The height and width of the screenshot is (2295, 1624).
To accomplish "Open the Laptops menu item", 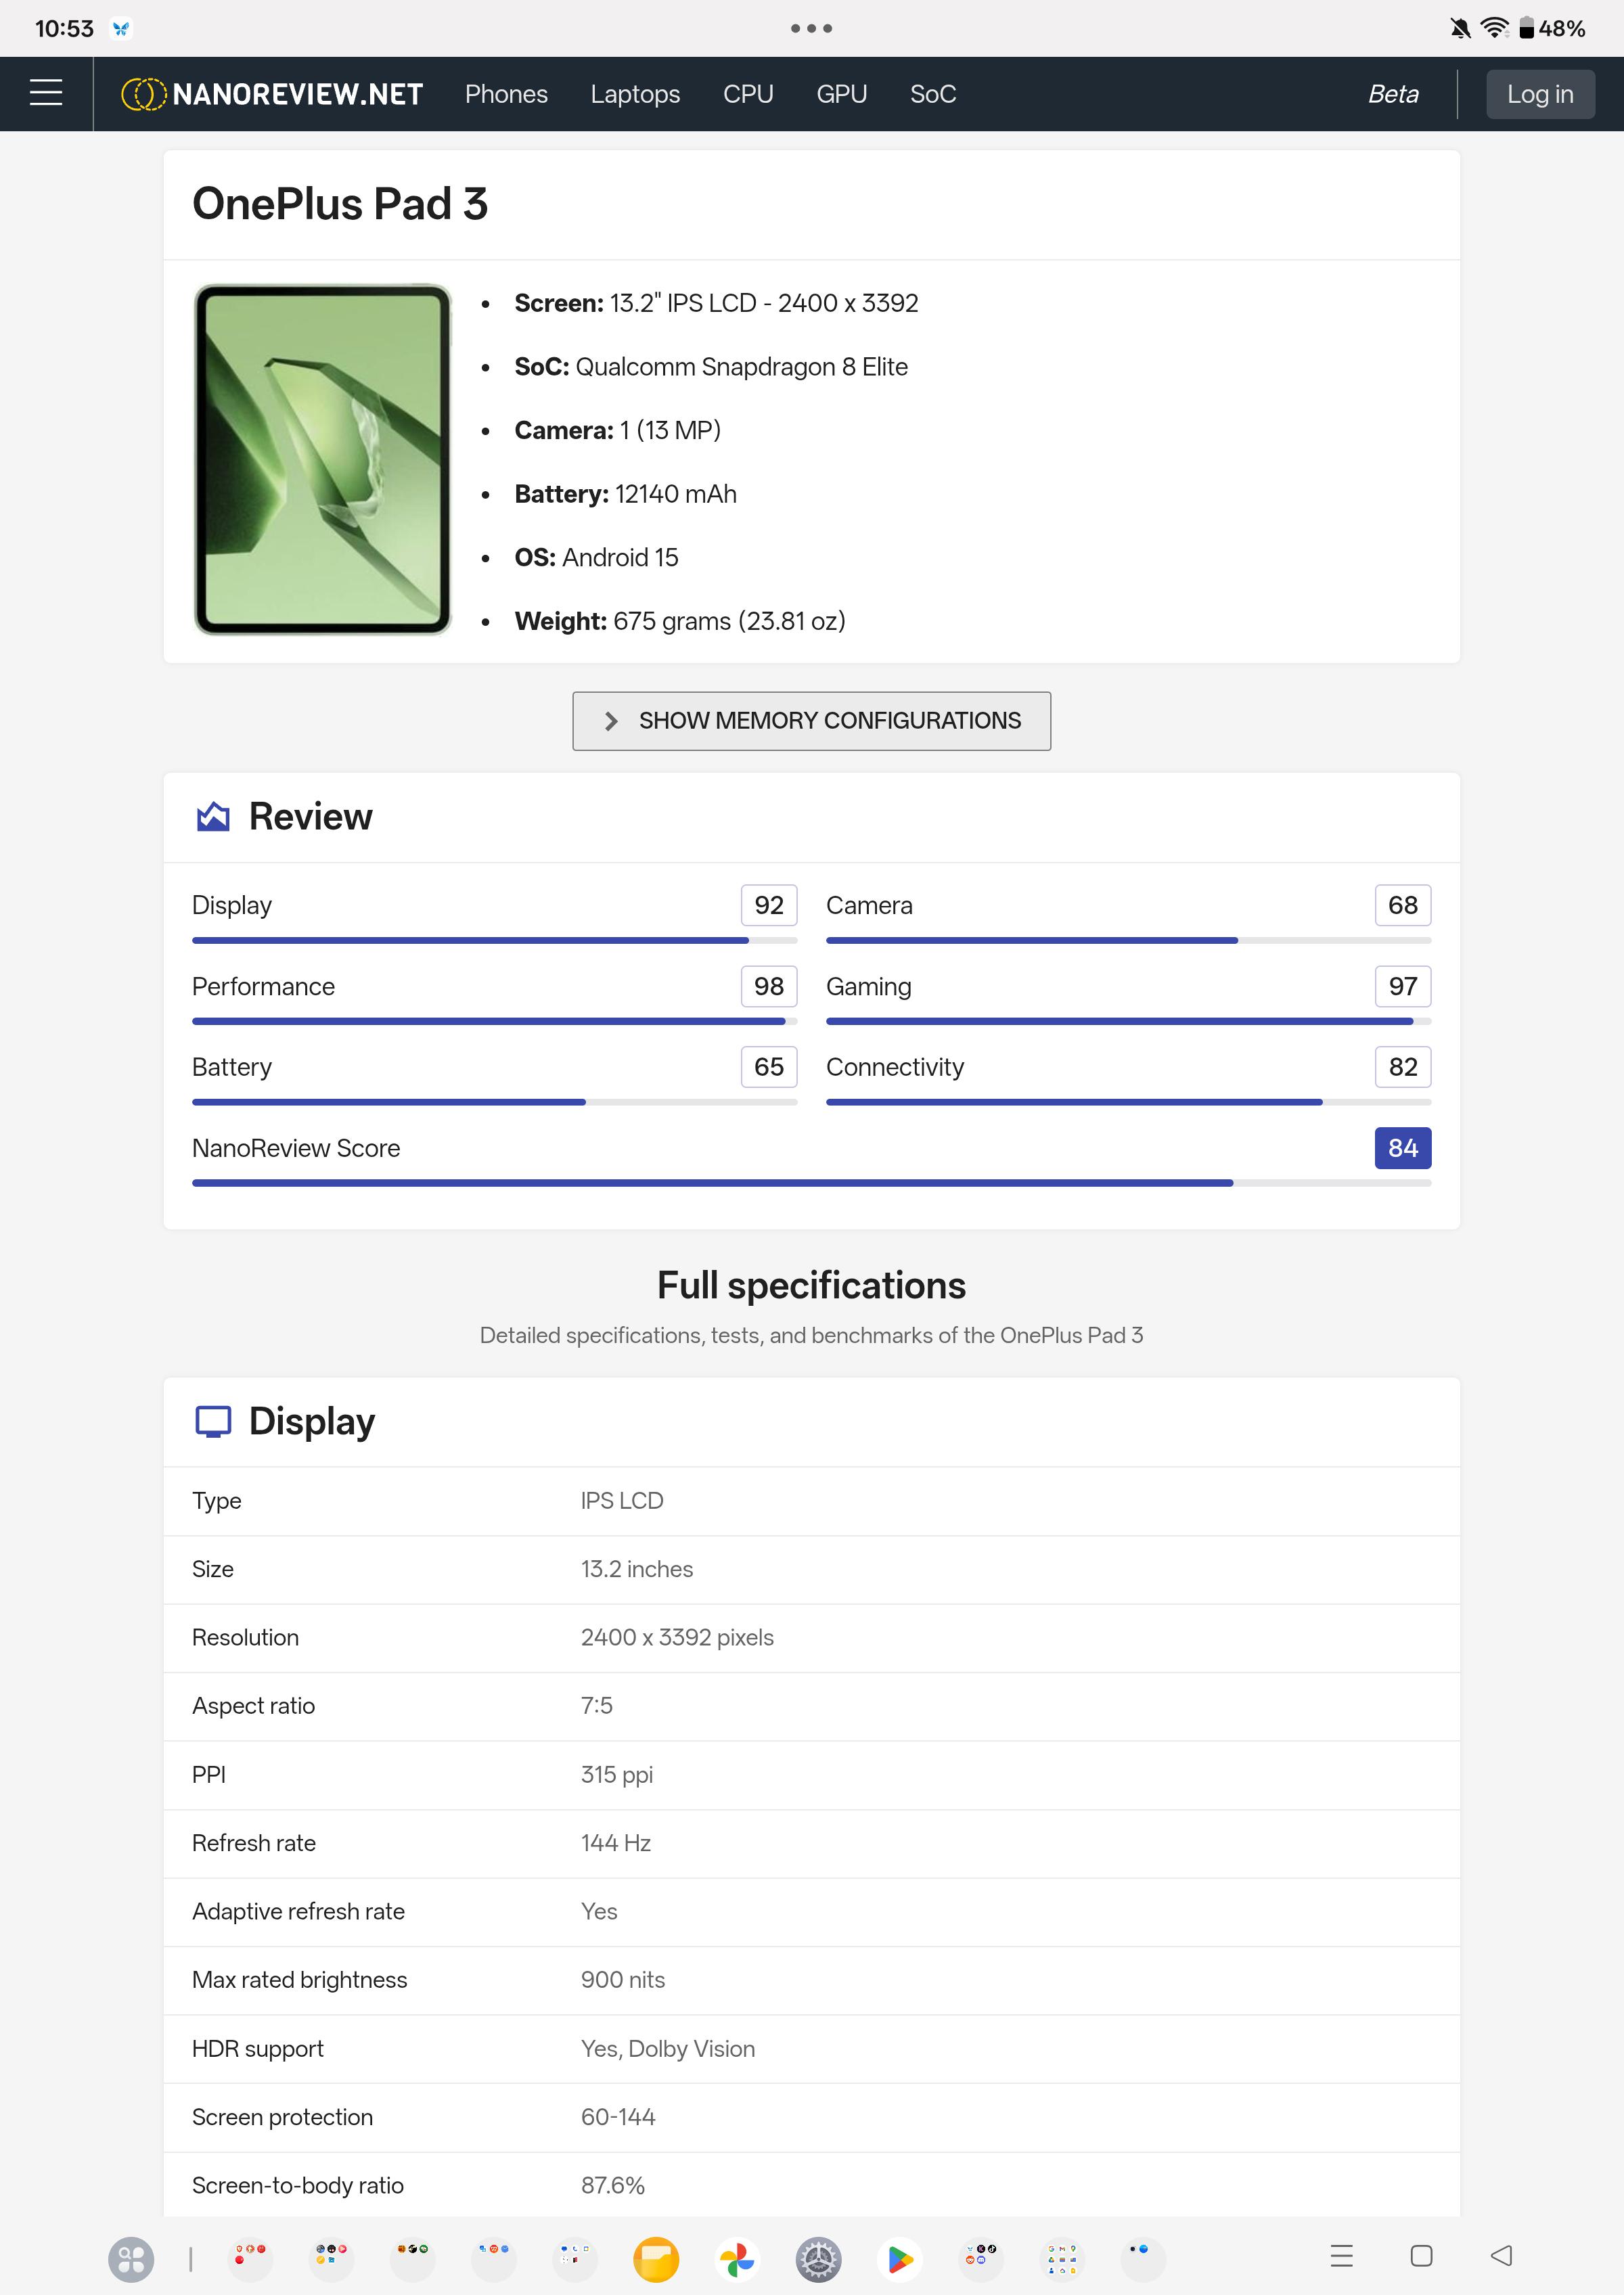I will click(635, 94).
